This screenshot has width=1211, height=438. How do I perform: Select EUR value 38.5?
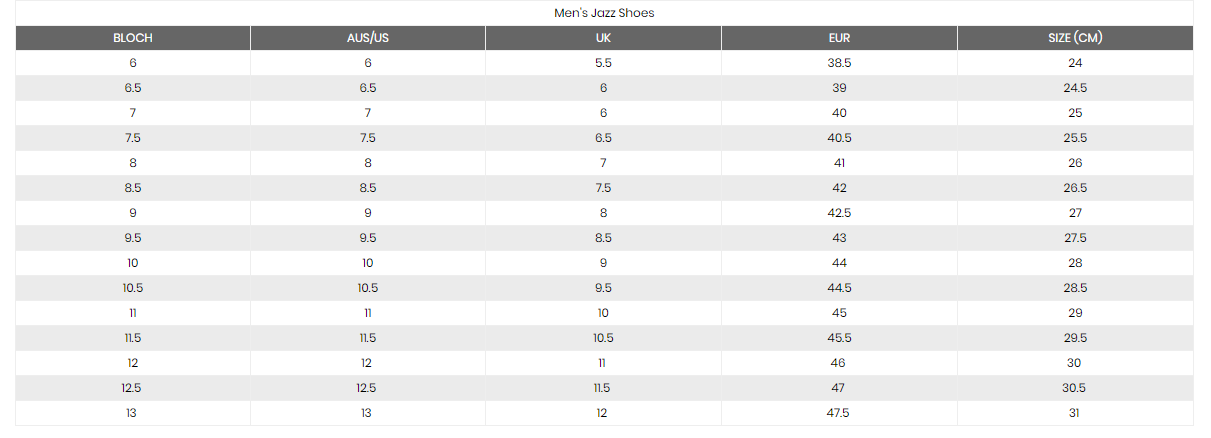[x=839, y=63]
